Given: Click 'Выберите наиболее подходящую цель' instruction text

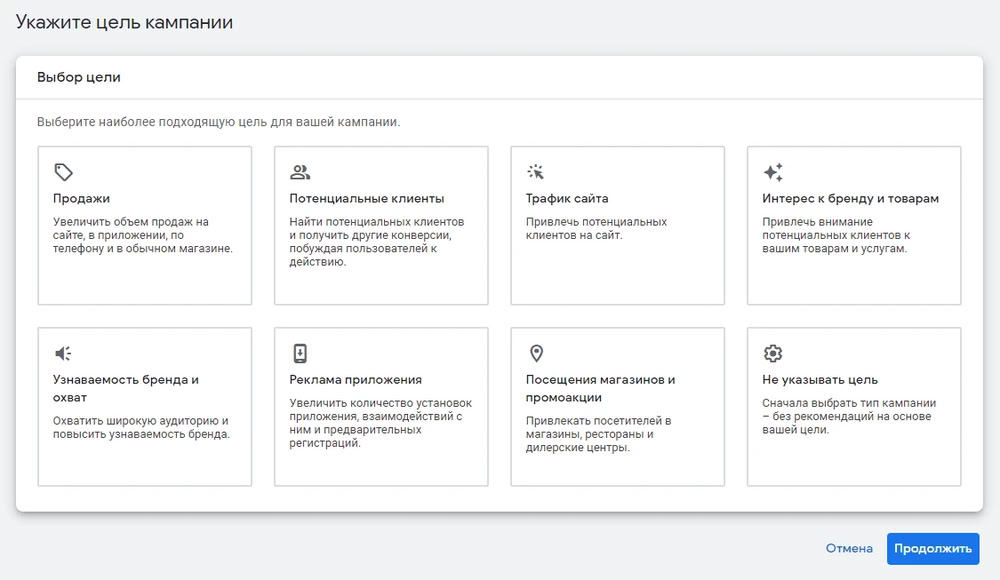Looking at the screenshot, I should click(218, 122).
